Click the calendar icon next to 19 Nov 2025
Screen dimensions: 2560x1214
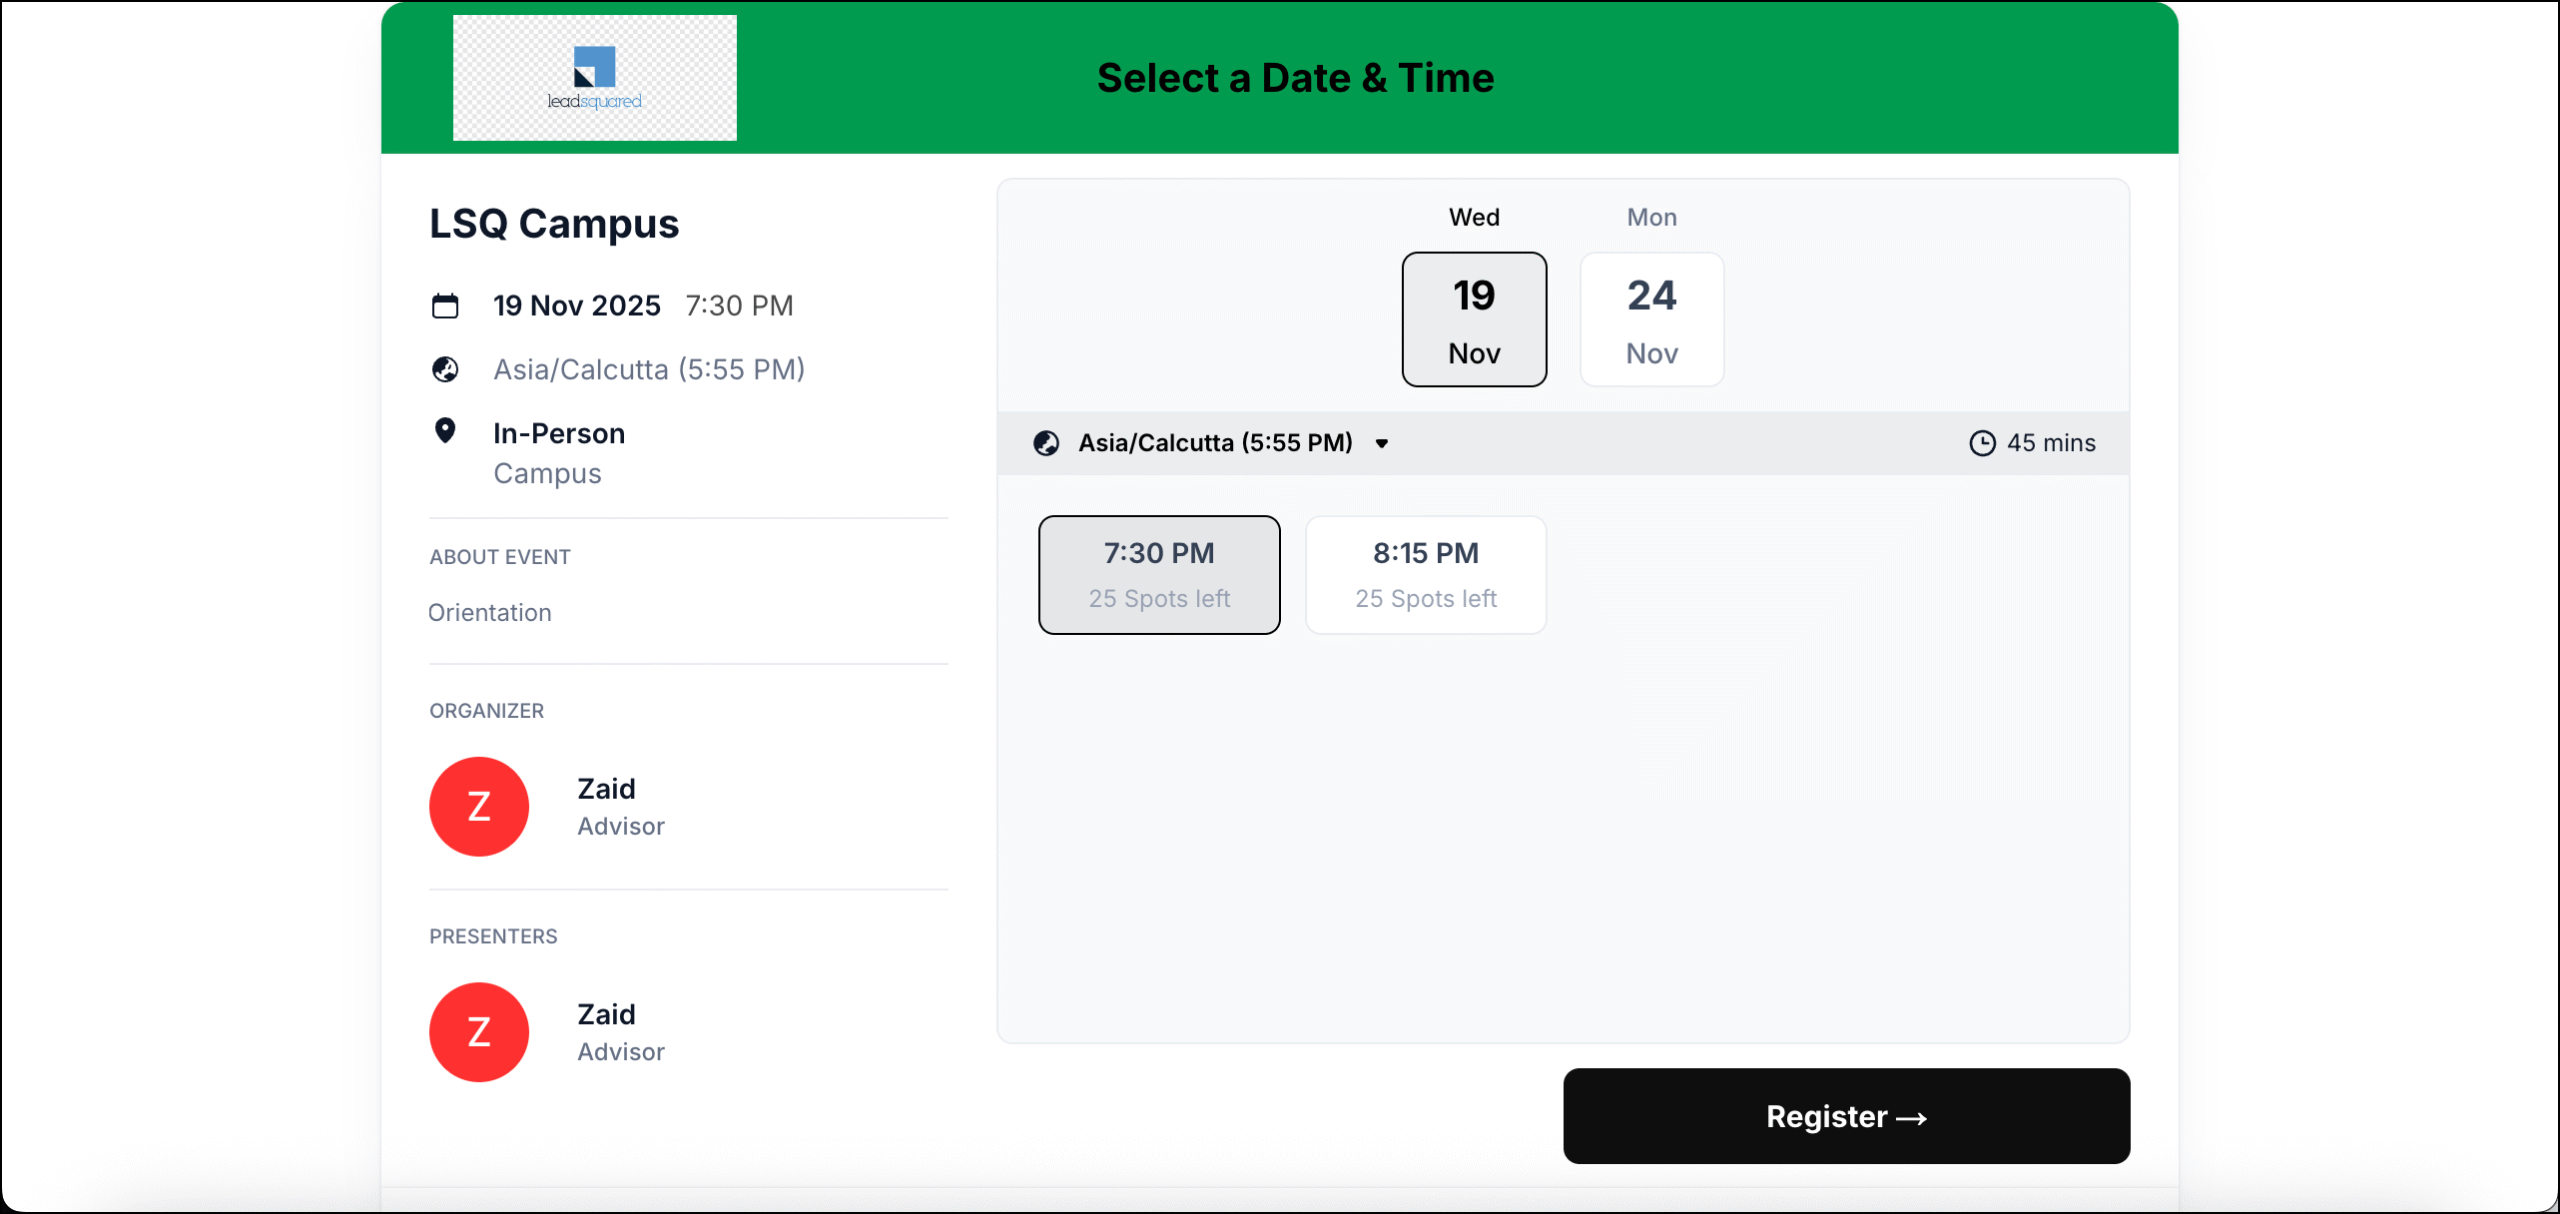pyautogui.click(x=446, y=305)
